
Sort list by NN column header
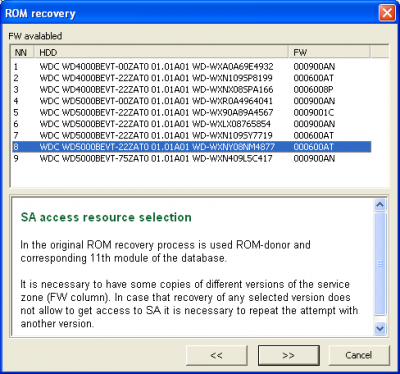[x=22, y=52]
